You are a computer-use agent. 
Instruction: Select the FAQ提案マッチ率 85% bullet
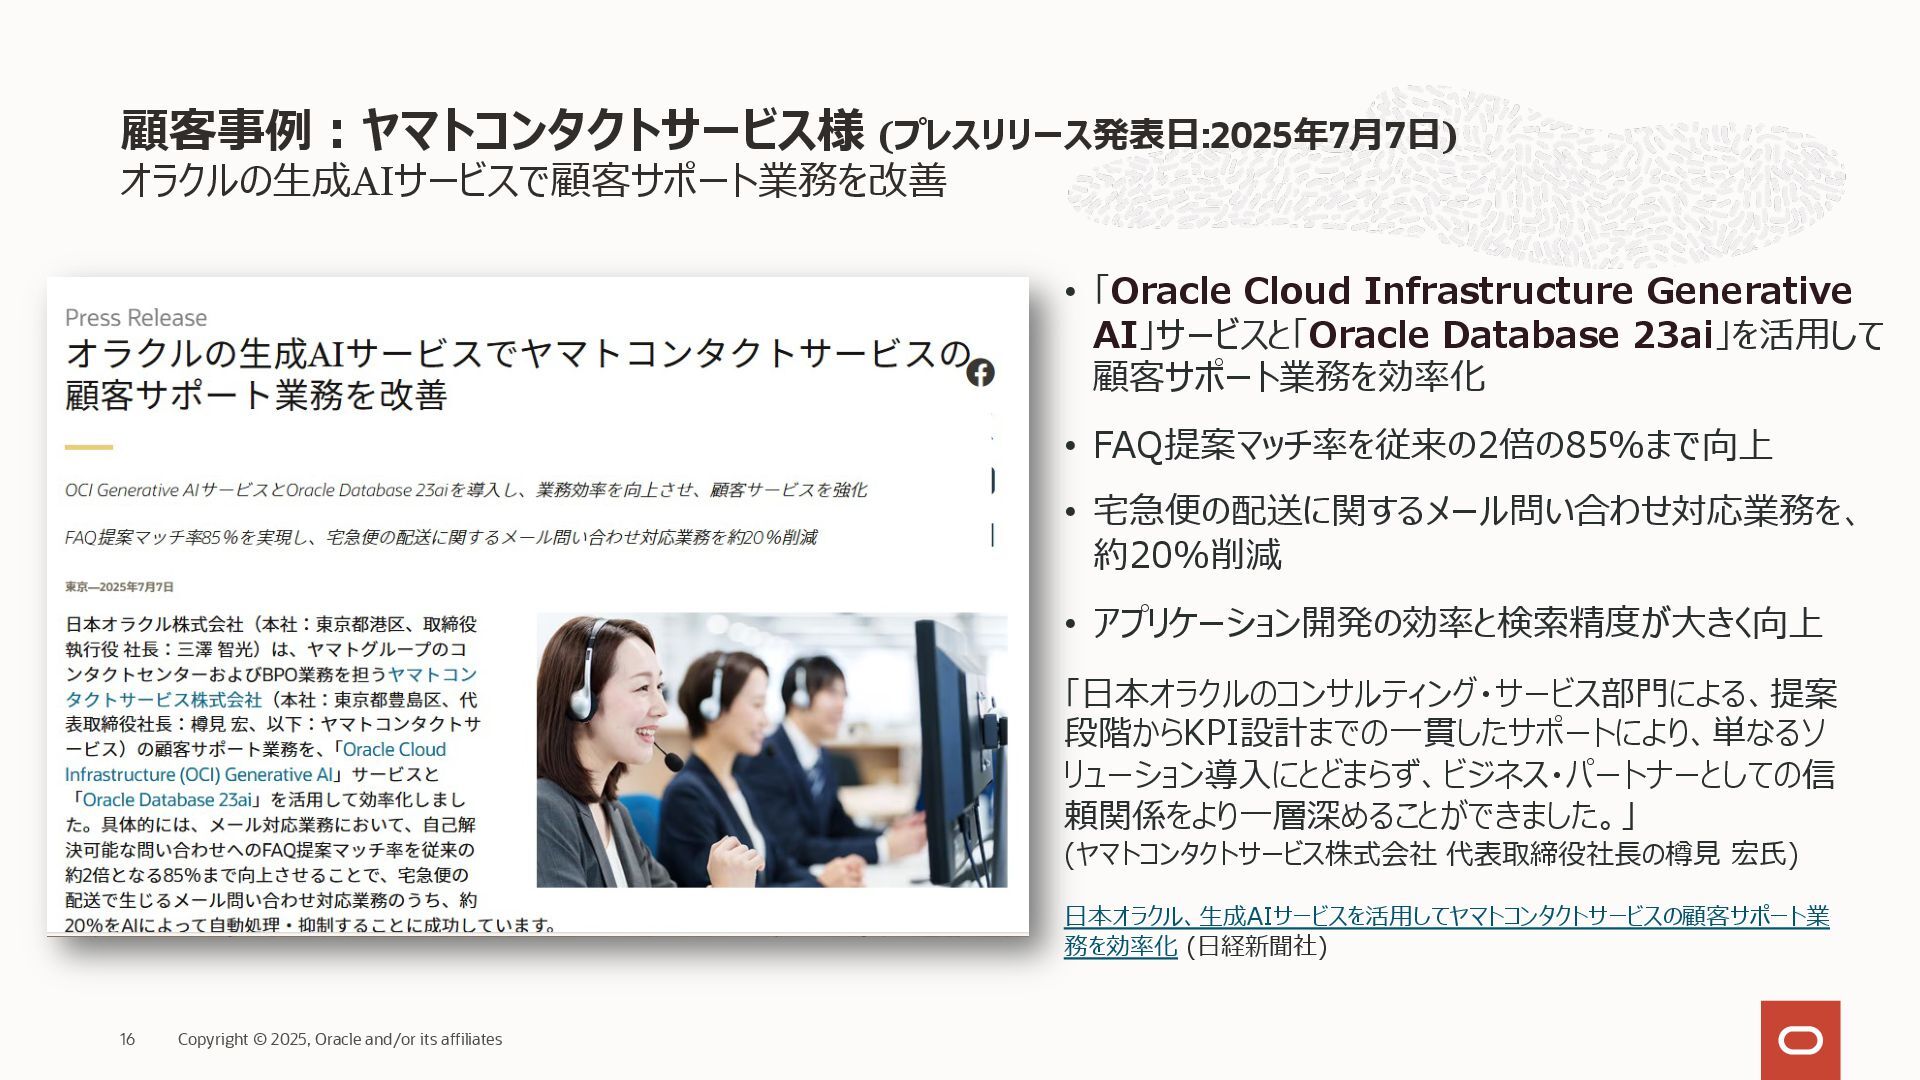pyautogui.click(x=1431, y=446)
